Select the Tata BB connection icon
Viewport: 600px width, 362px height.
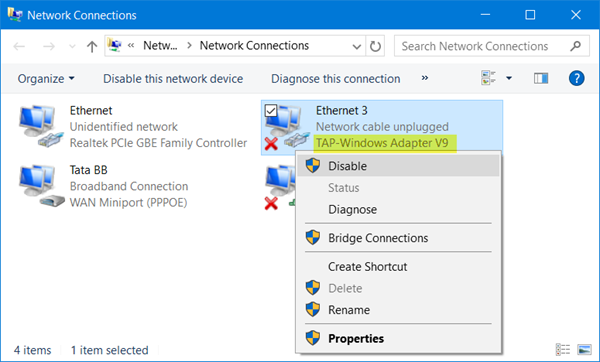[41, 186]
